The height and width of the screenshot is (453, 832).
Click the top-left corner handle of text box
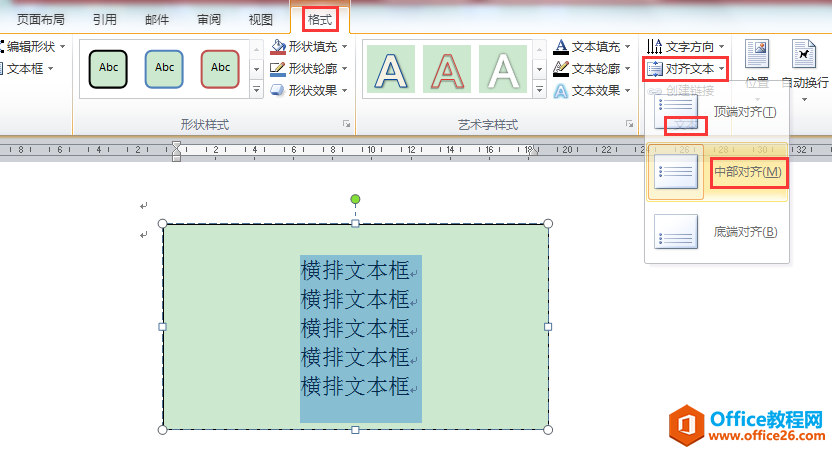pos(163,224)
